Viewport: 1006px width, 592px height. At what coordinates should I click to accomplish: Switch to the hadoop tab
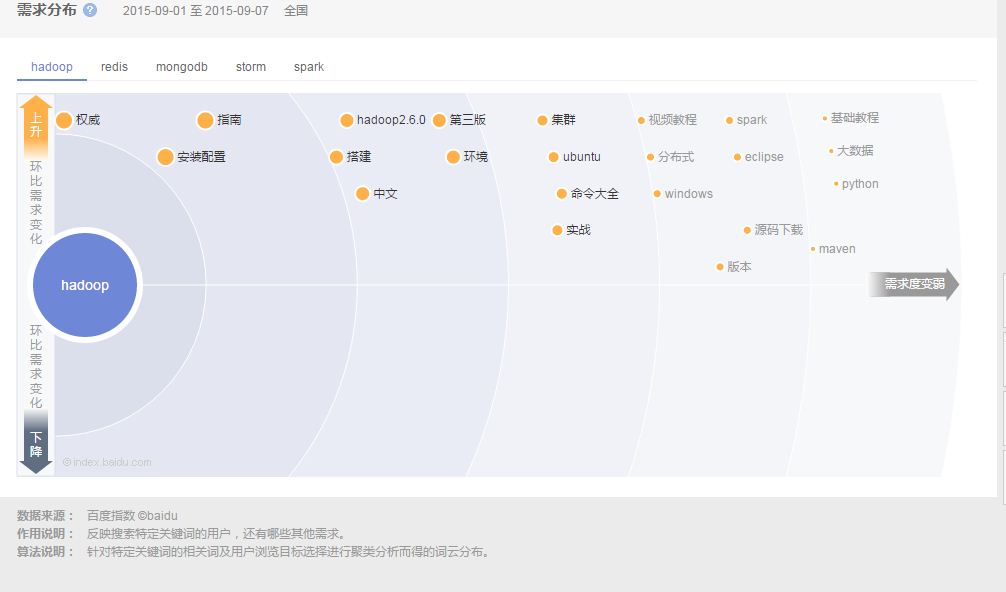pyautogui.click(x=52, y=67)
